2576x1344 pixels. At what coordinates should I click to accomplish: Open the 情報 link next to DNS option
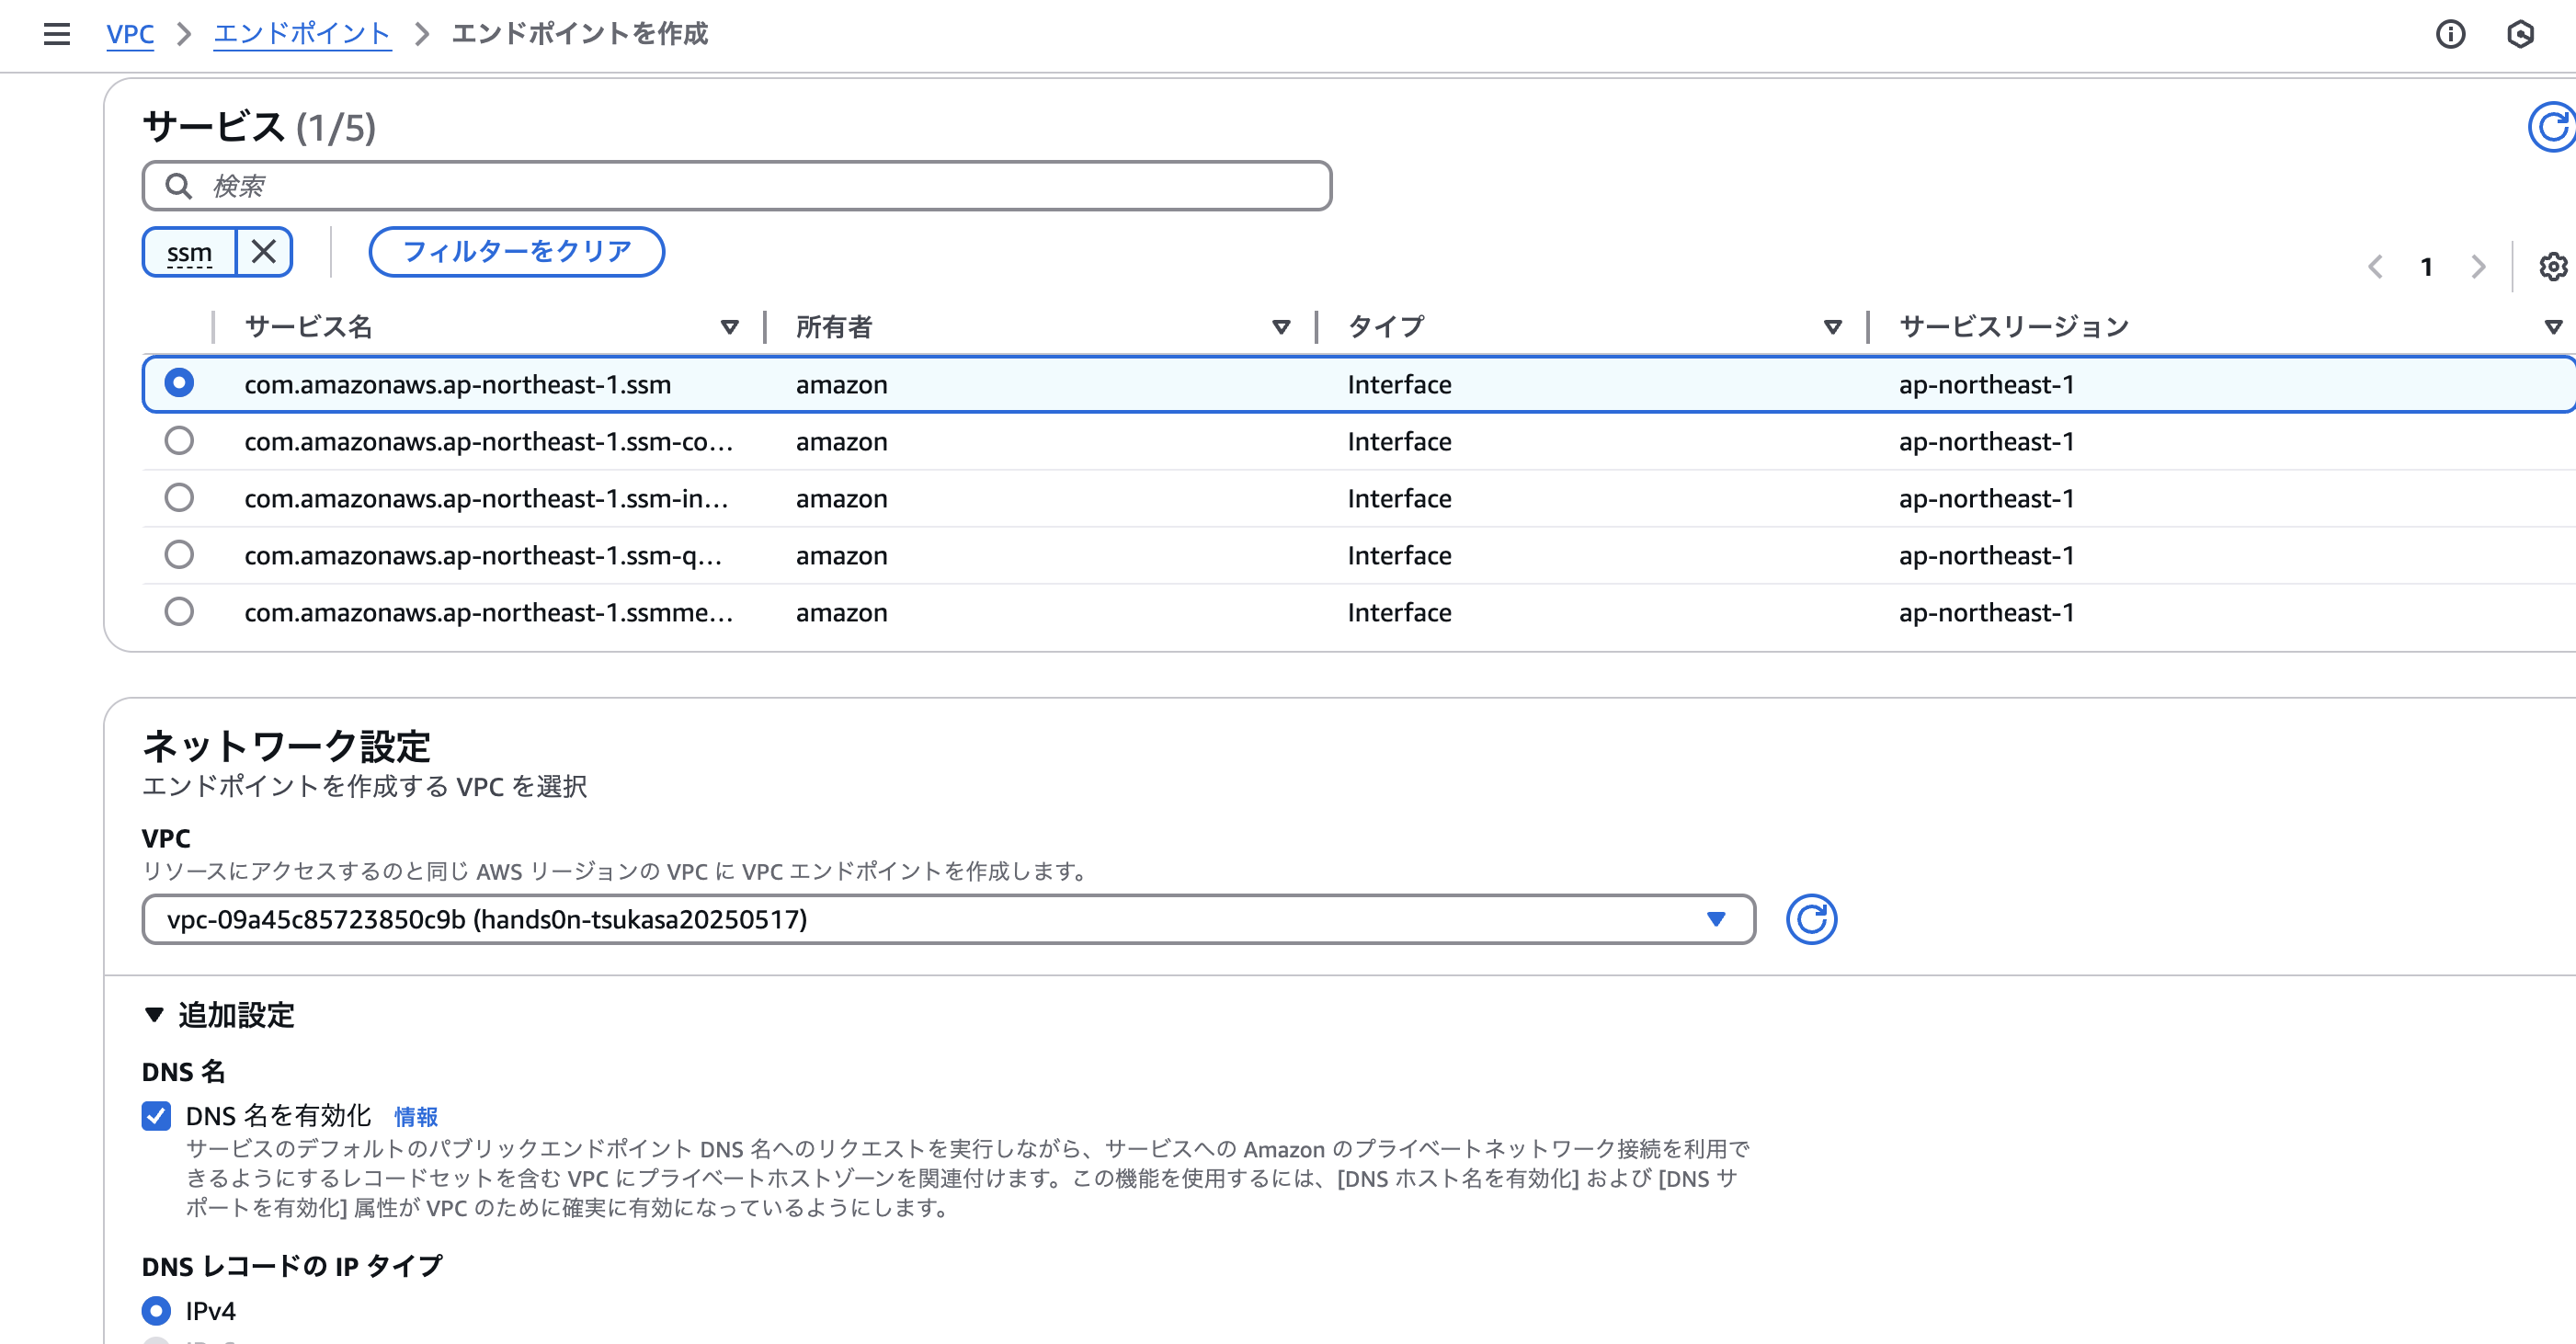(416, 1116)
